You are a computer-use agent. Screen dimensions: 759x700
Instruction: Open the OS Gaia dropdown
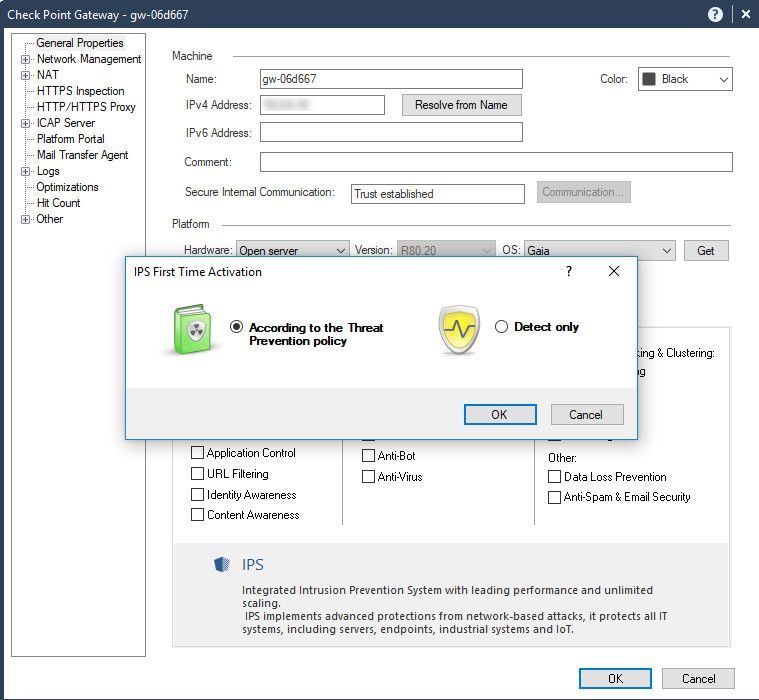tap(599, 250)
